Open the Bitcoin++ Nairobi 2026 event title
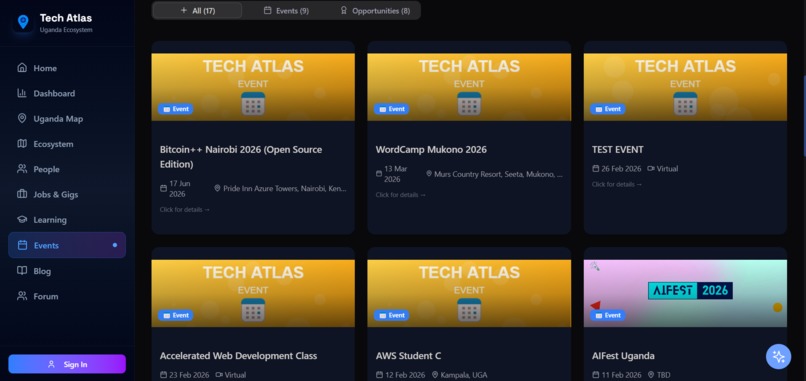The height and width of the screenshot is (381, 806). 241,157
